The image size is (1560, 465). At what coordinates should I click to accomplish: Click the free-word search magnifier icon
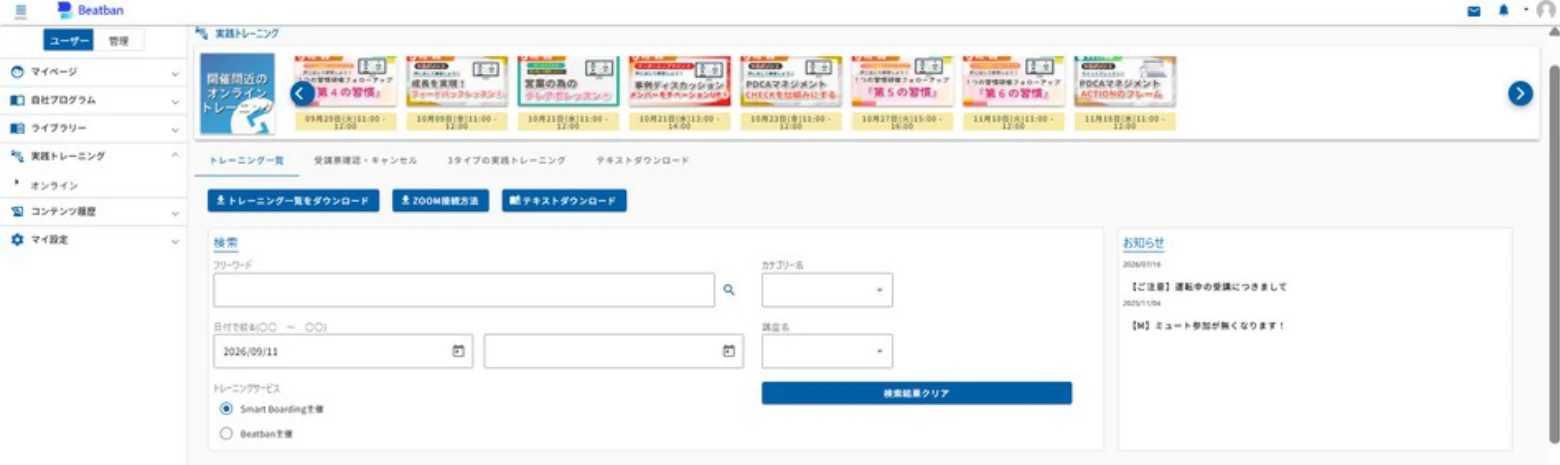[x=729, y=290]
